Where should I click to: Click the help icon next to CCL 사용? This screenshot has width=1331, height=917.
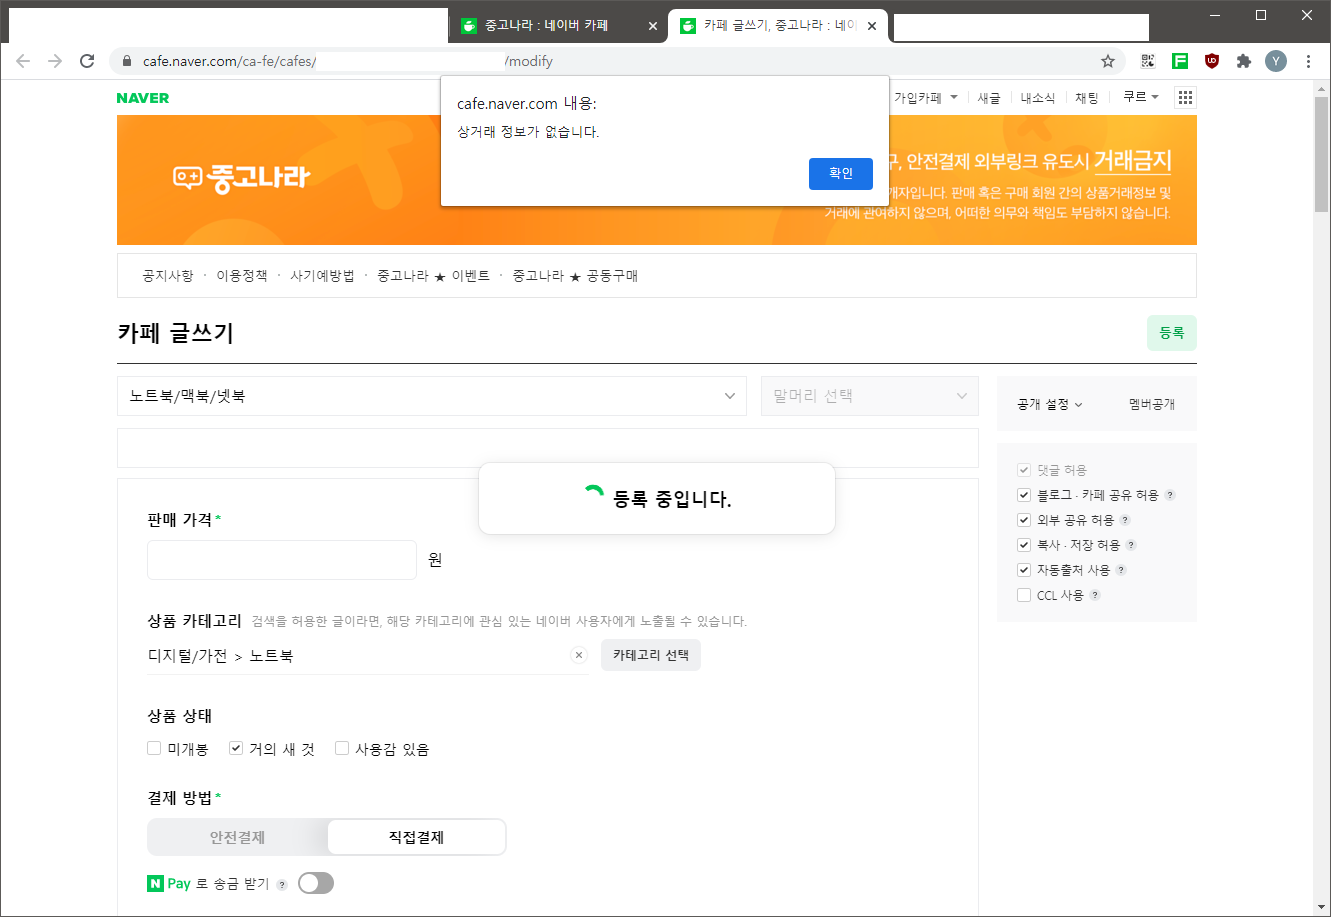click(1095, 595)
